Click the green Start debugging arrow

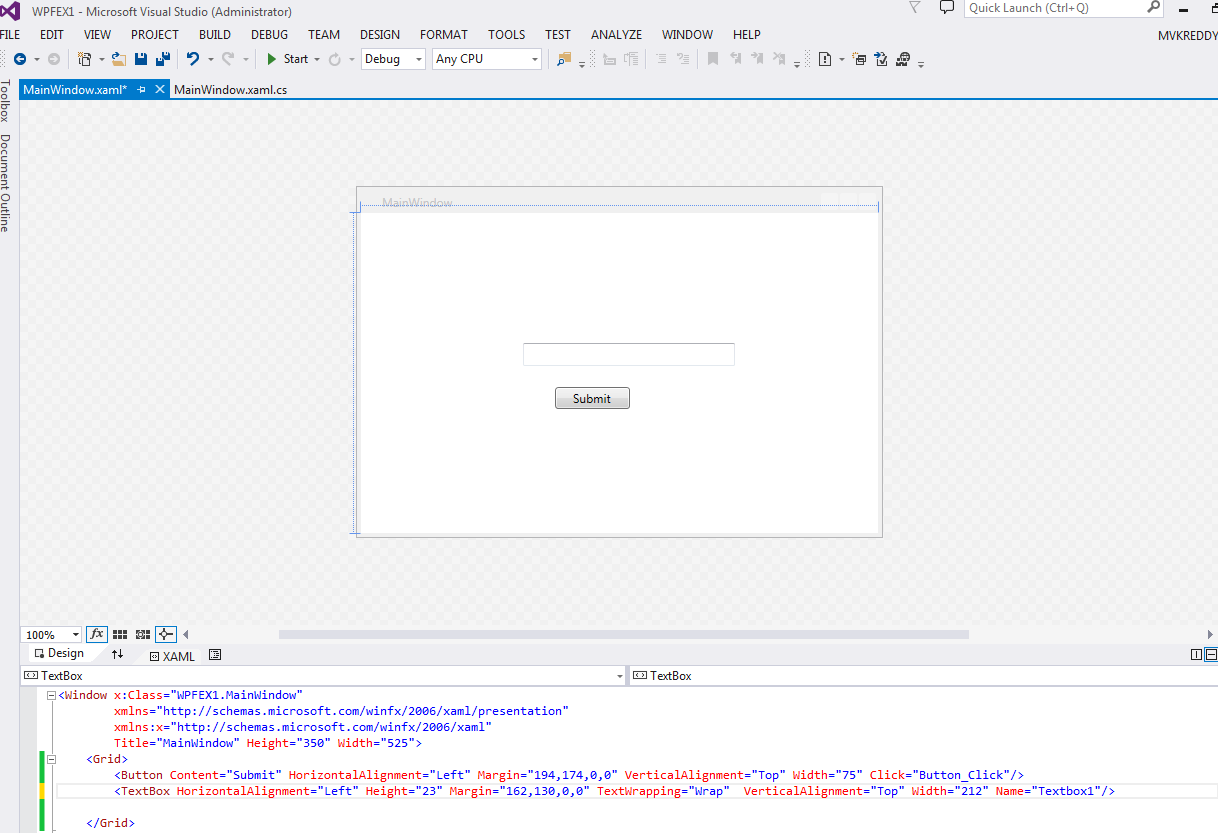click(272, 58)
